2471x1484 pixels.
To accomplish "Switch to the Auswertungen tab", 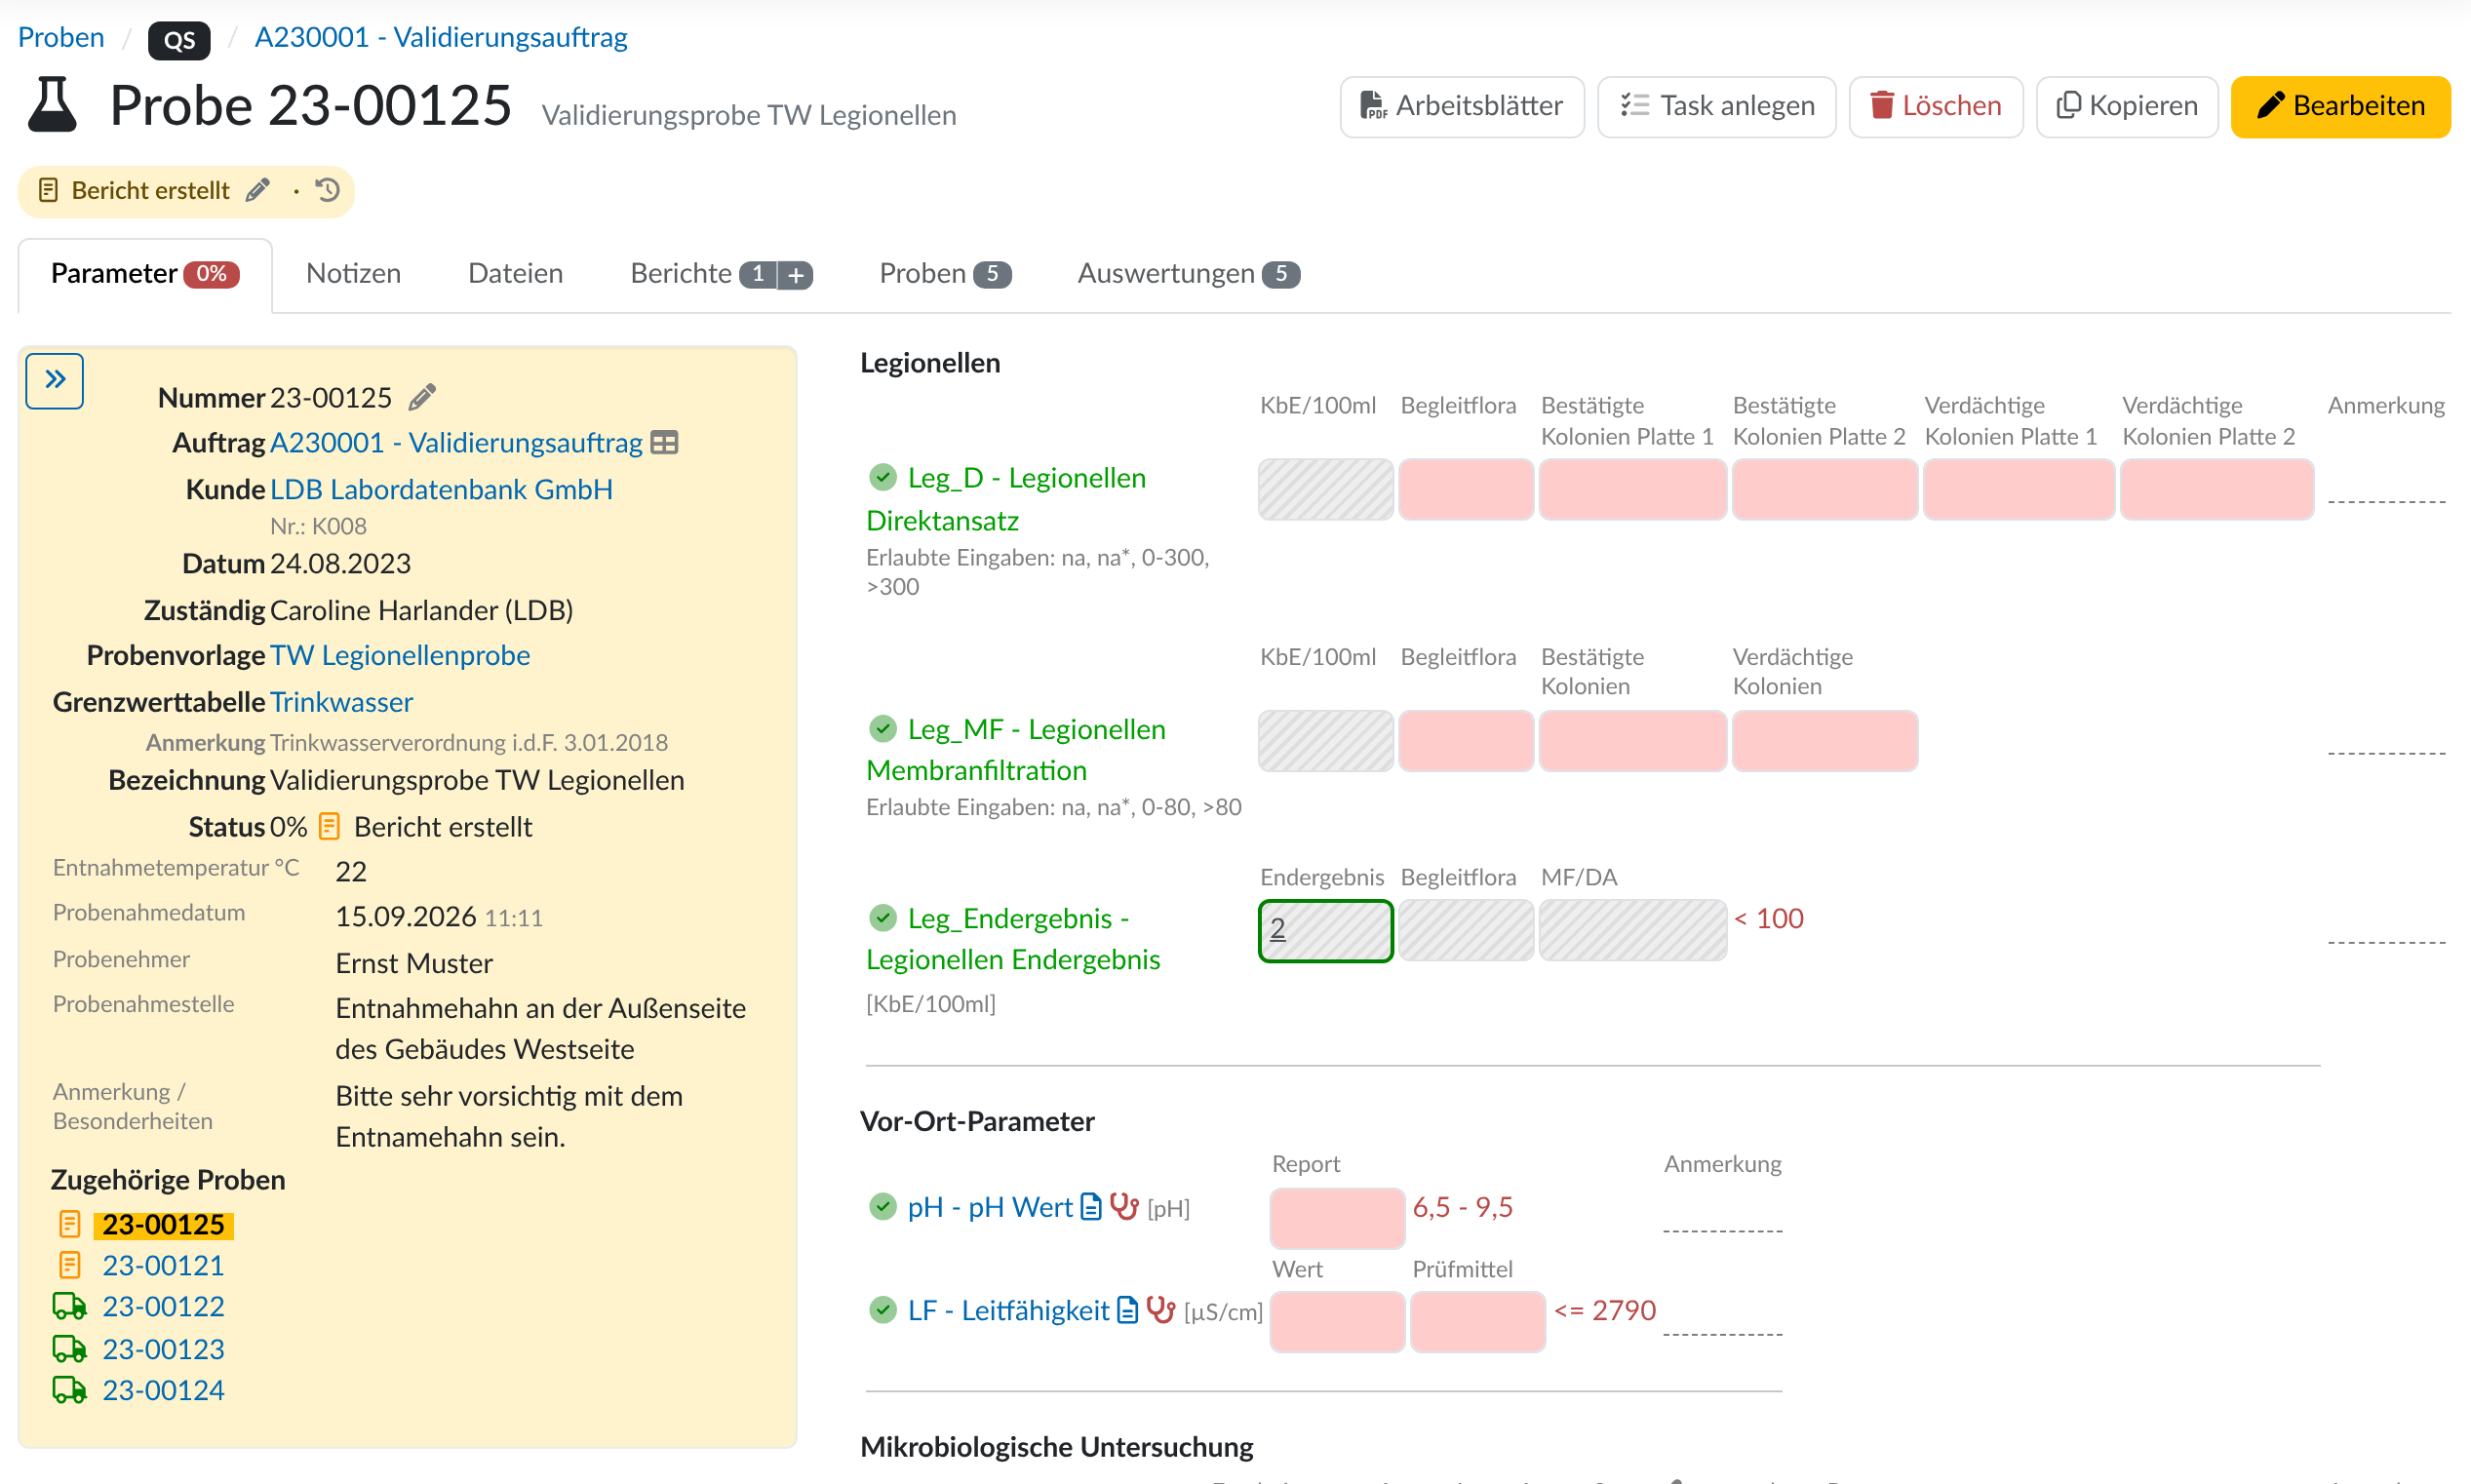I will click(1189, 274).
